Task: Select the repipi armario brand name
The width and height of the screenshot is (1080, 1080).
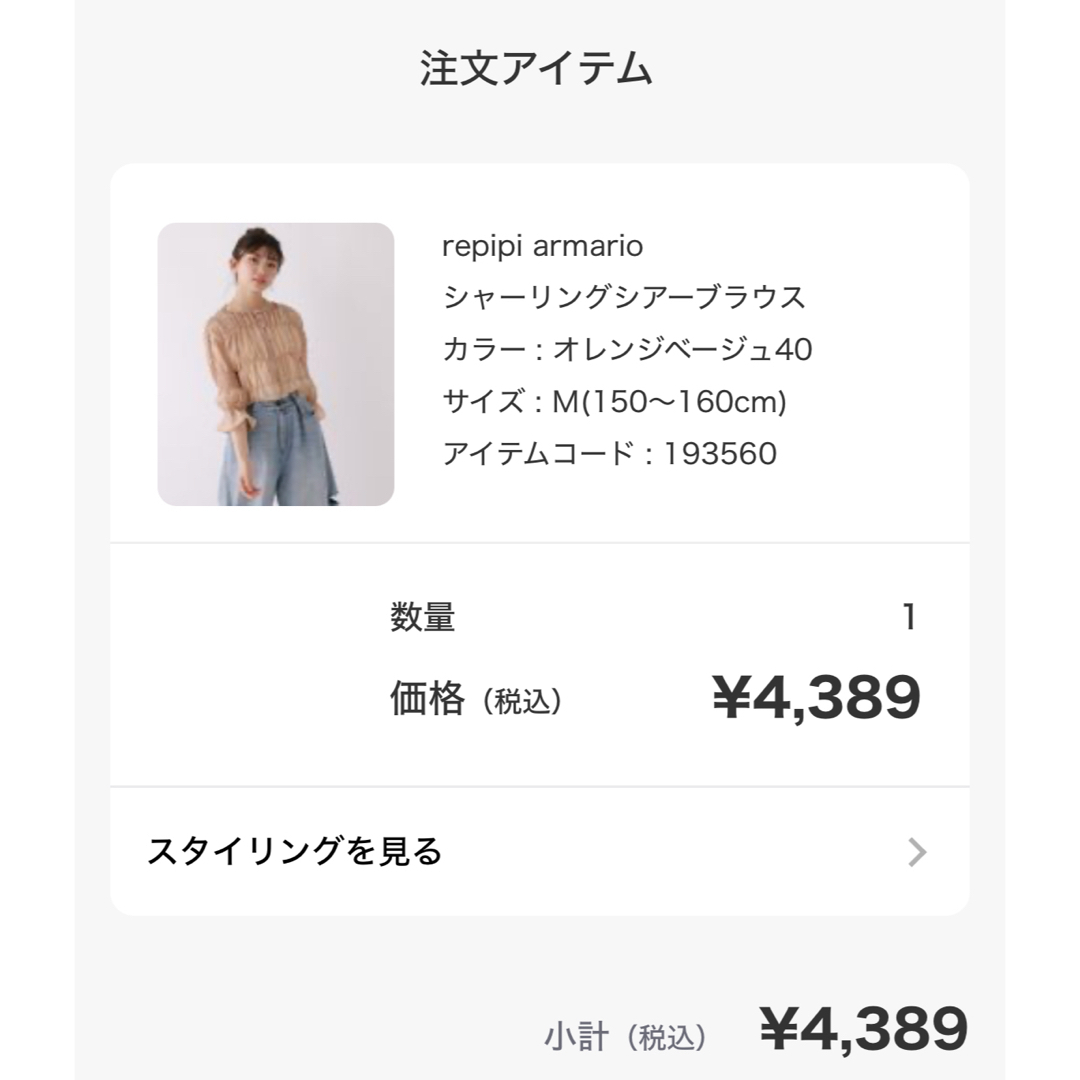Action: pos(542,246)
